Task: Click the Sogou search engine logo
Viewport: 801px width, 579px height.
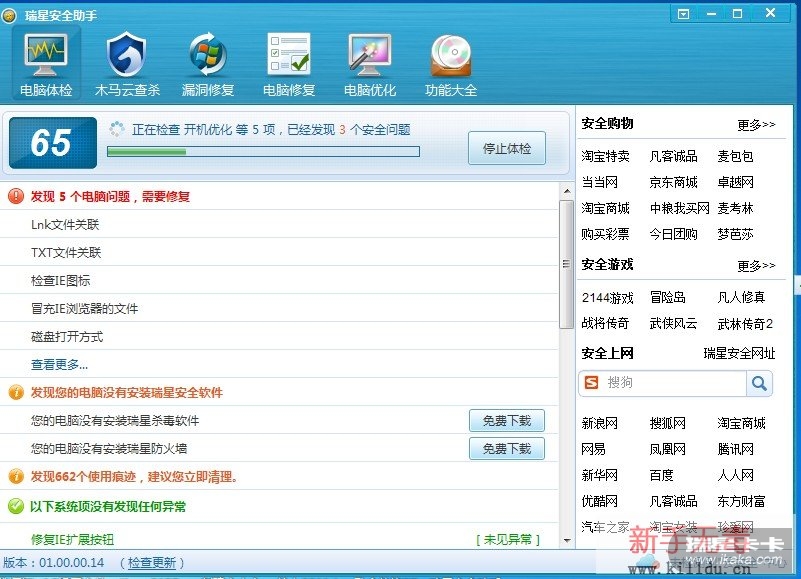Action: 592,383
